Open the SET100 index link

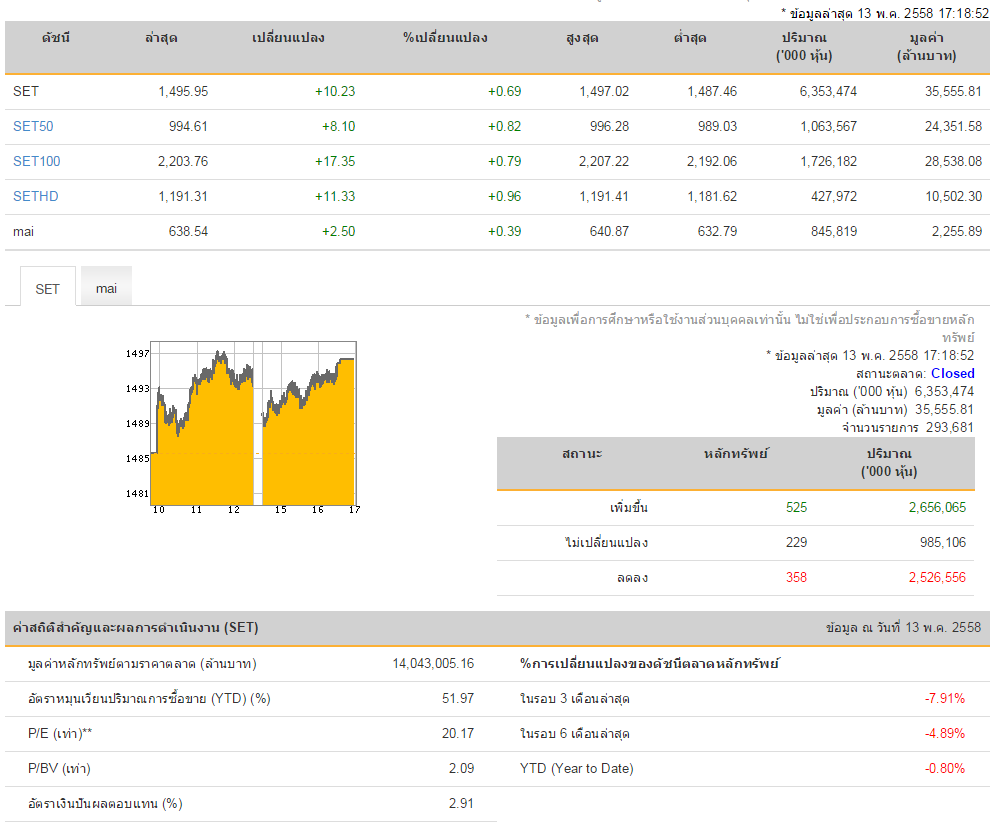click(37, 161)
